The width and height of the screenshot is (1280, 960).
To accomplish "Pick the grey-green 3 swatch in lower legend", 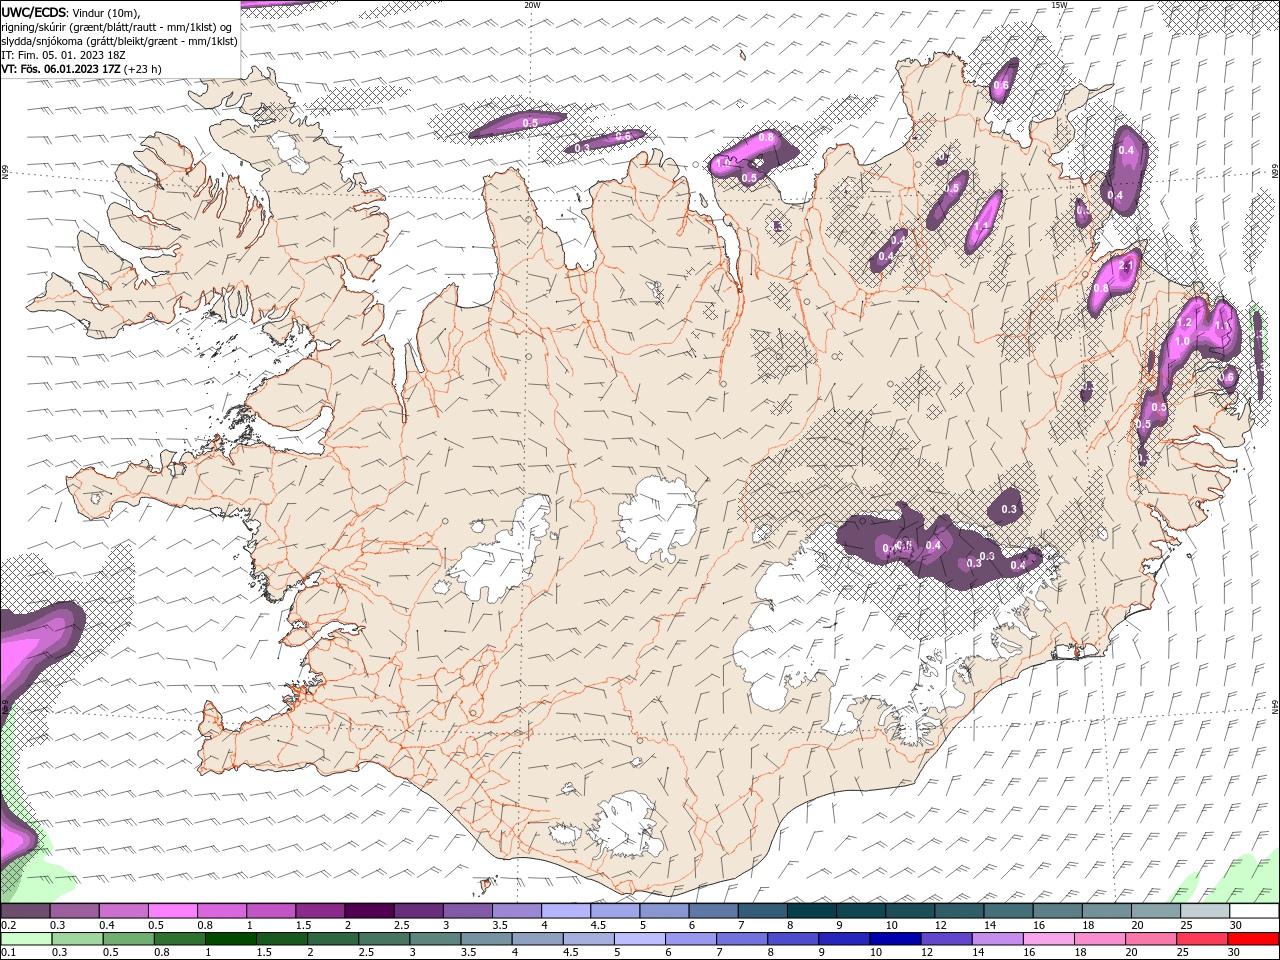I will [434, 939].
